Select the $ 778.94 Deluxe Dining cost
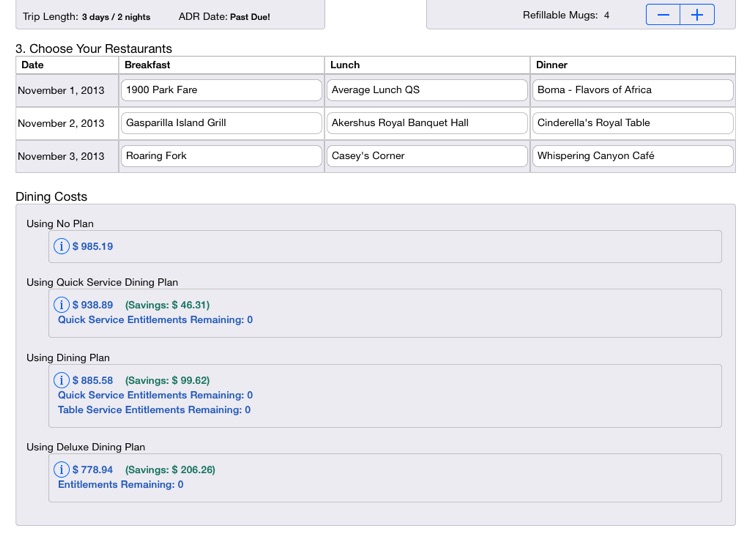The height and width of the screenshot is (548, 750). pyautogui.click(x=93, y=470)
